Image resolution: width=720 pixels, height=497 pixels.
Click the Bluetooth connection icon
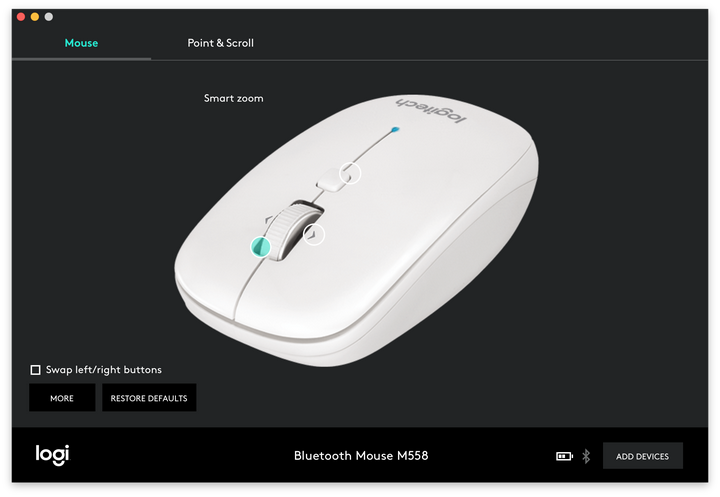(586, 456)
